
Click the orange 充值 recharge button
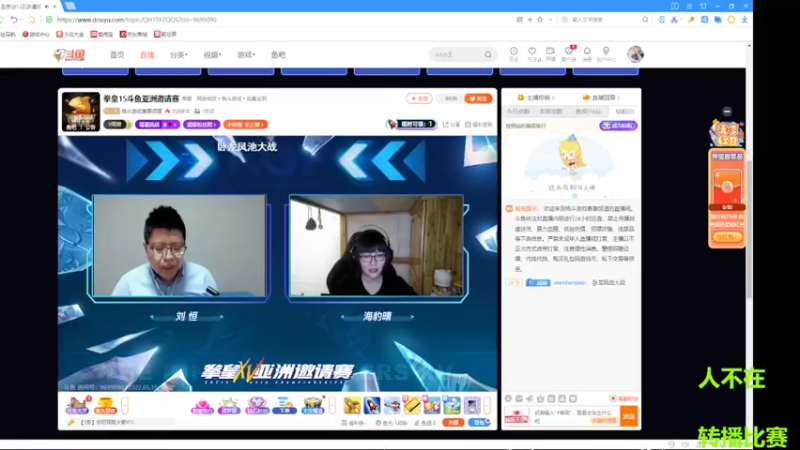(x=453, y=422)
